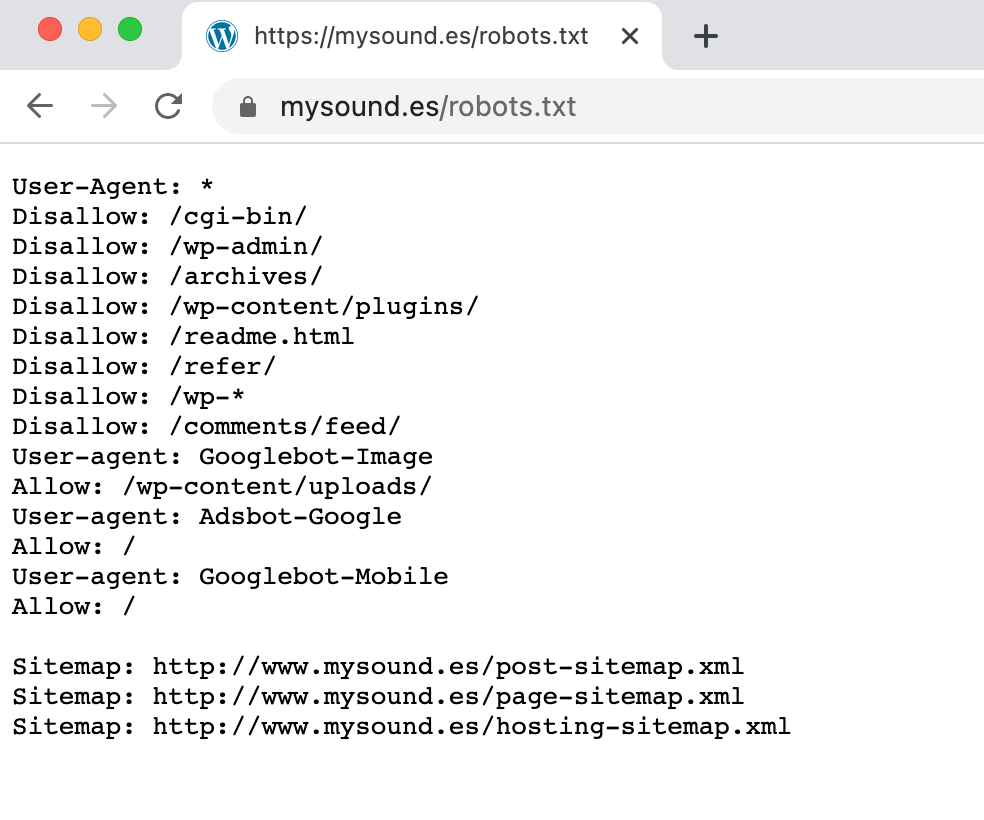Click the padlock site security icon
The height and width of the screenshot is (820, 984).
click(248, 107)
